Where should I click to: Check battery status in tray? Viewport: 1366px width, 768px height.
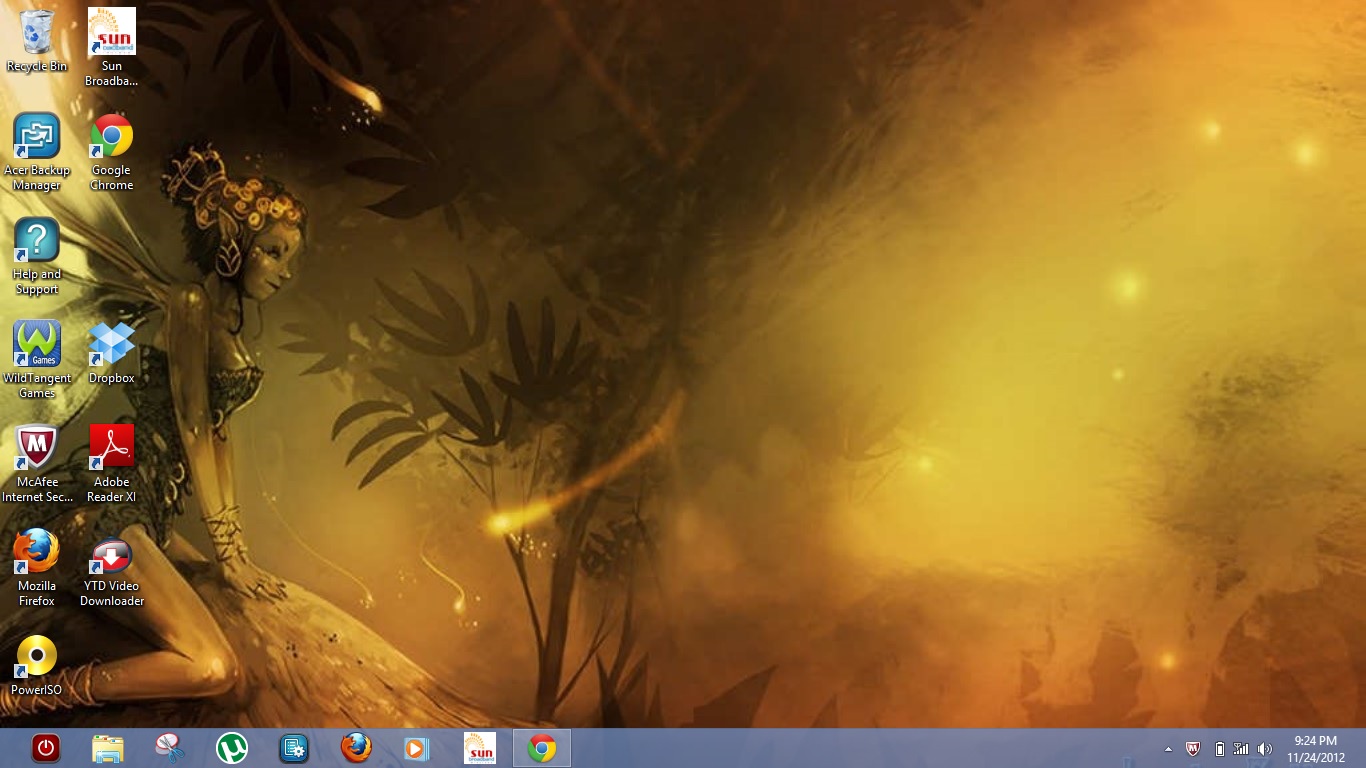1219,749
